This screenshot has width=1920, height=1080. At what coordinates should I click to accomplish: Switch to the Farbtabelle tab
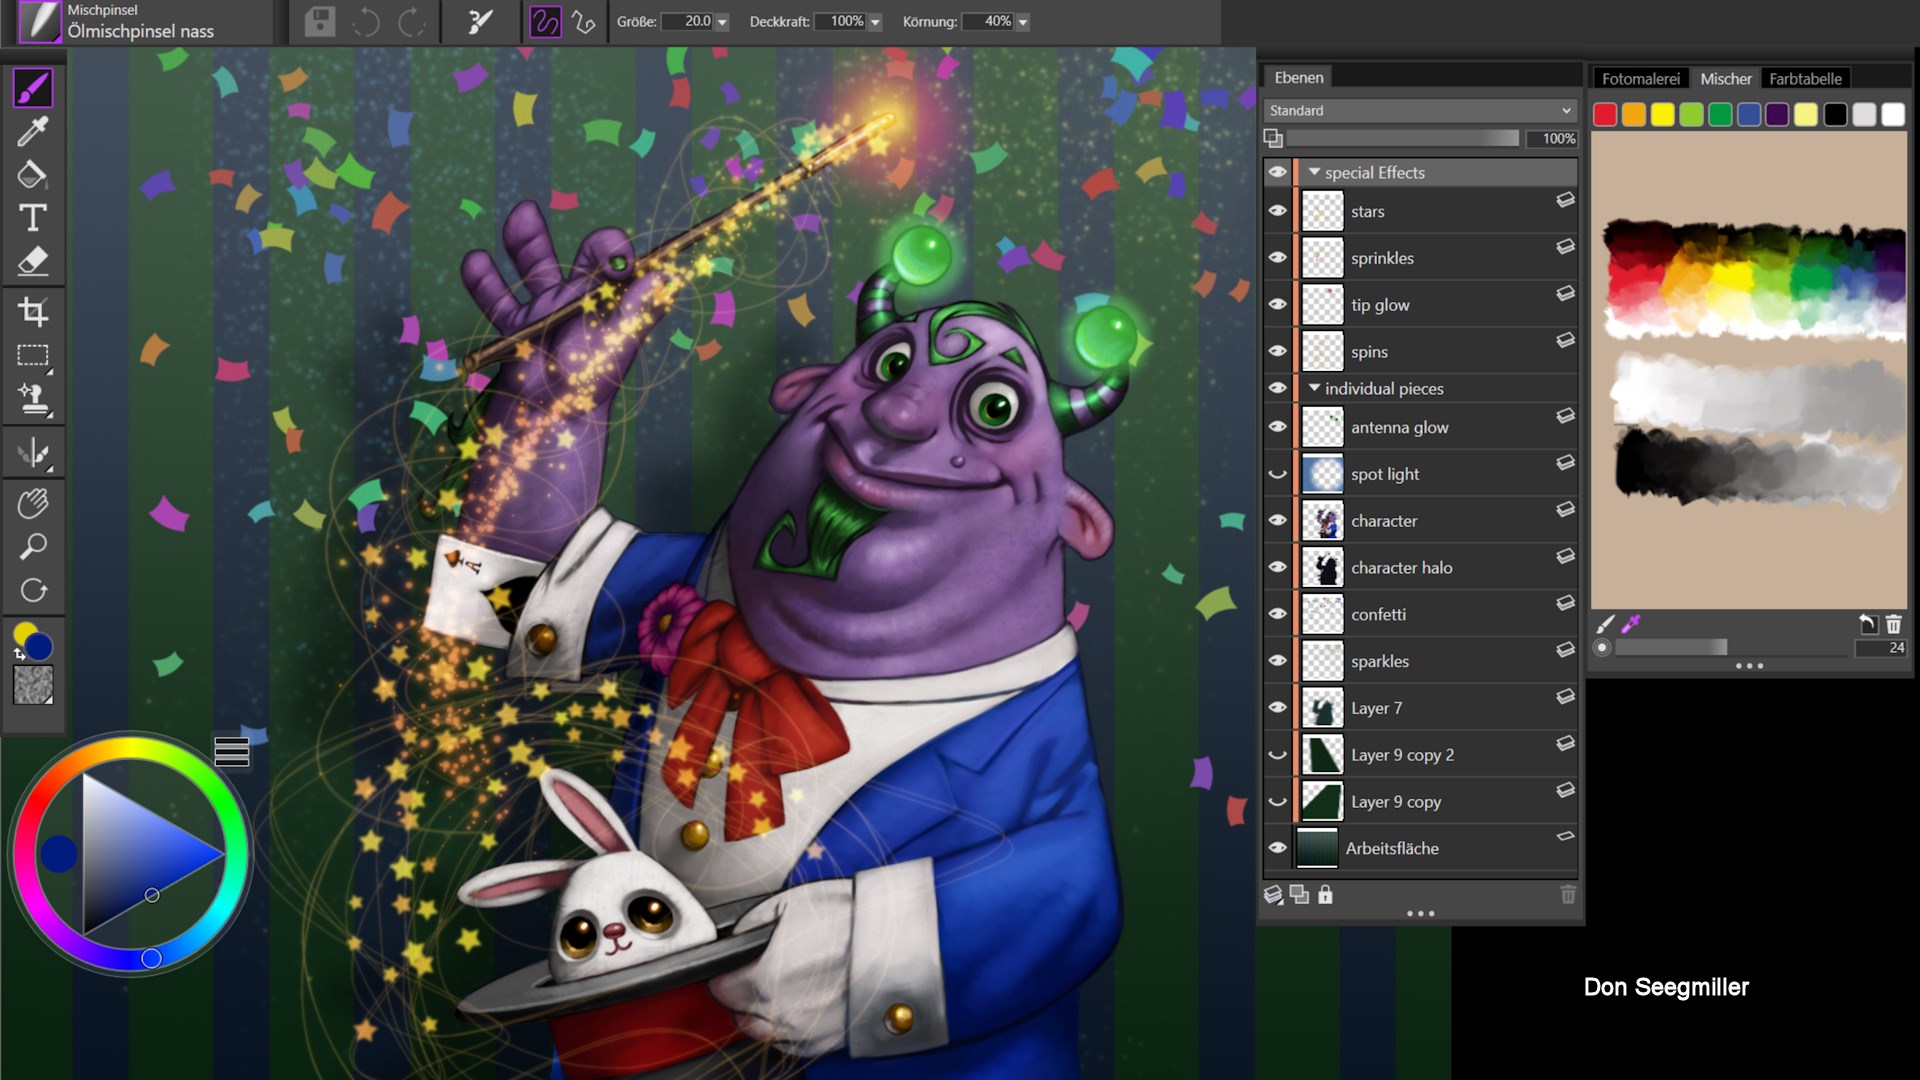1804,78
